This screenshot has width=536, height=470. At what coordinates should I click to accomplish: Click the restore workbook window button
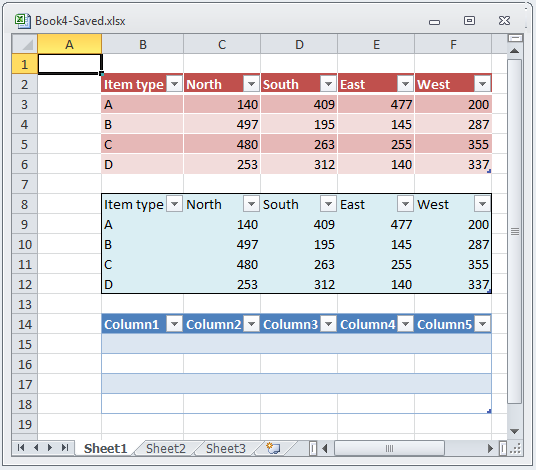click(x=469, y=21)
